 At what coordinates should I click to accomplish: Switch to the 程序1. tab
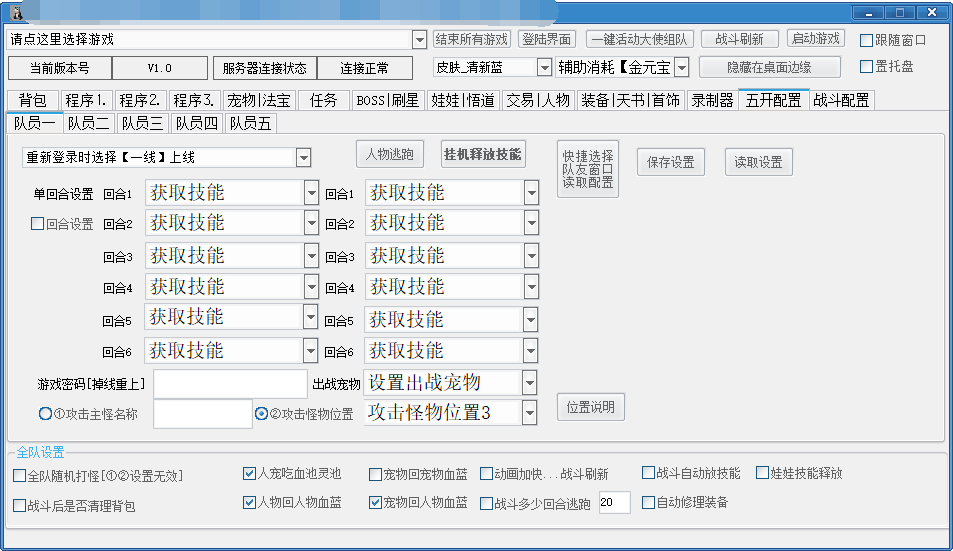(85, 100)
